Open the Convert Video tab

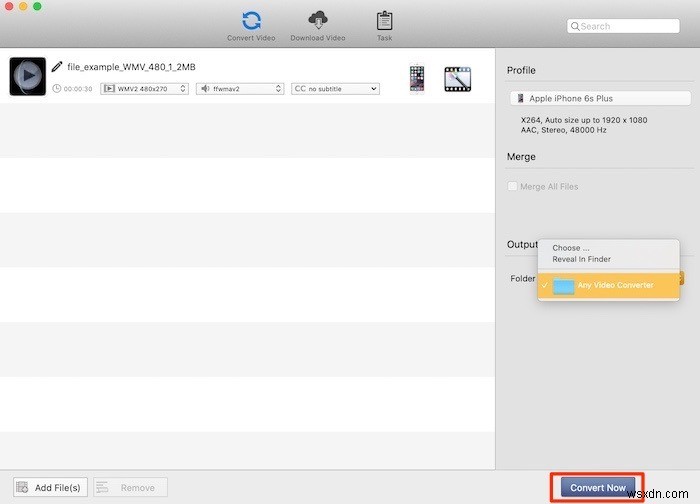tap(251, 26)
